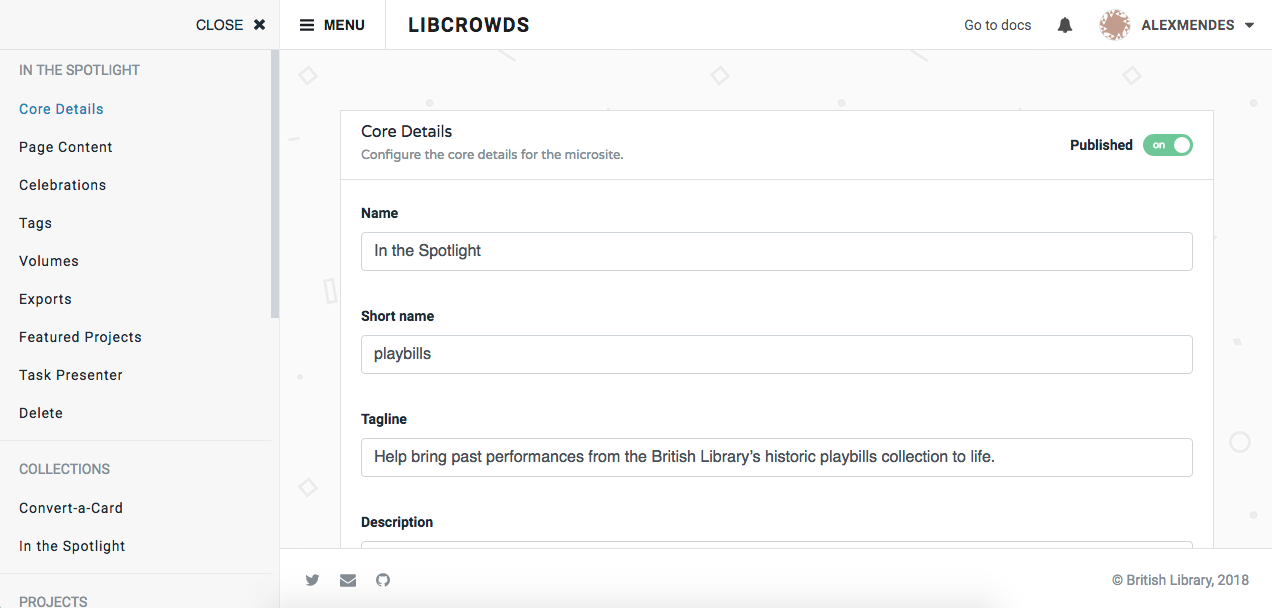Open the Featured Projects section
The image size is (1272, 608).
[x=79, y=336]
